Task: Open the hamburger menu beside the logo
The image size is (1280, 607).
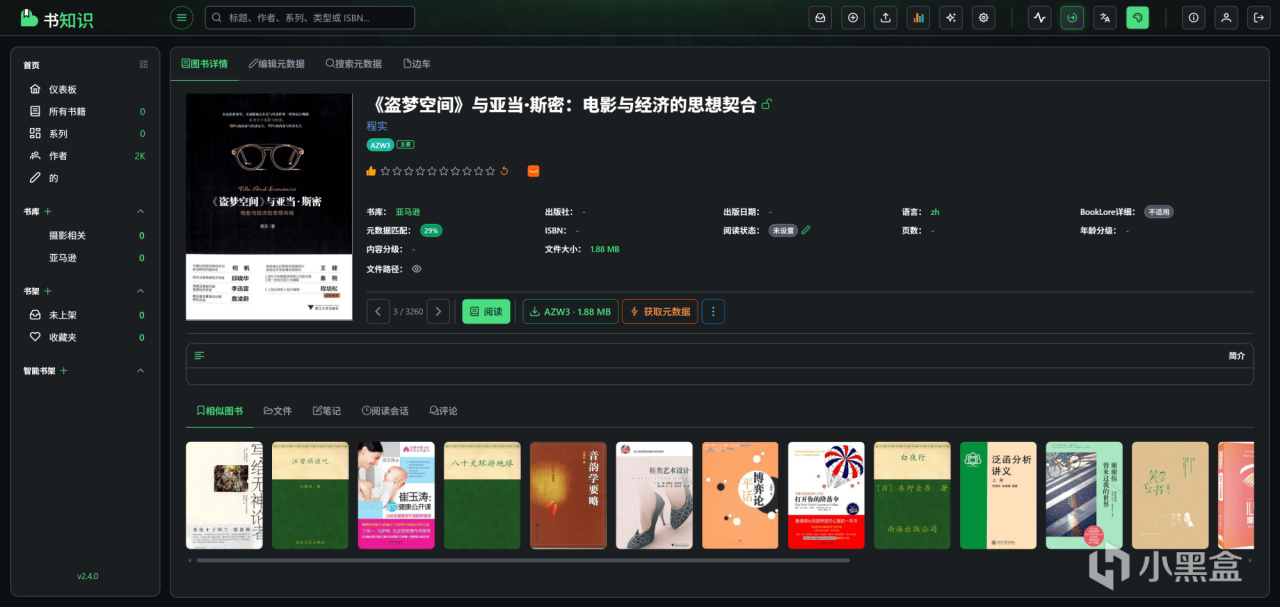Action: (x=181, y=17)
